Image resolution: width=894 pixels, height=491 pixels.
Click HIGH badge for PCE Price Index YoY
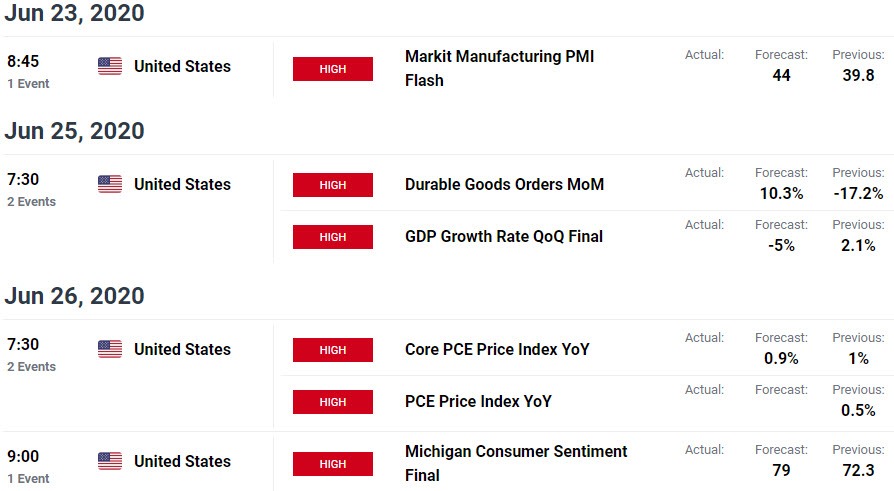[333, 401]
